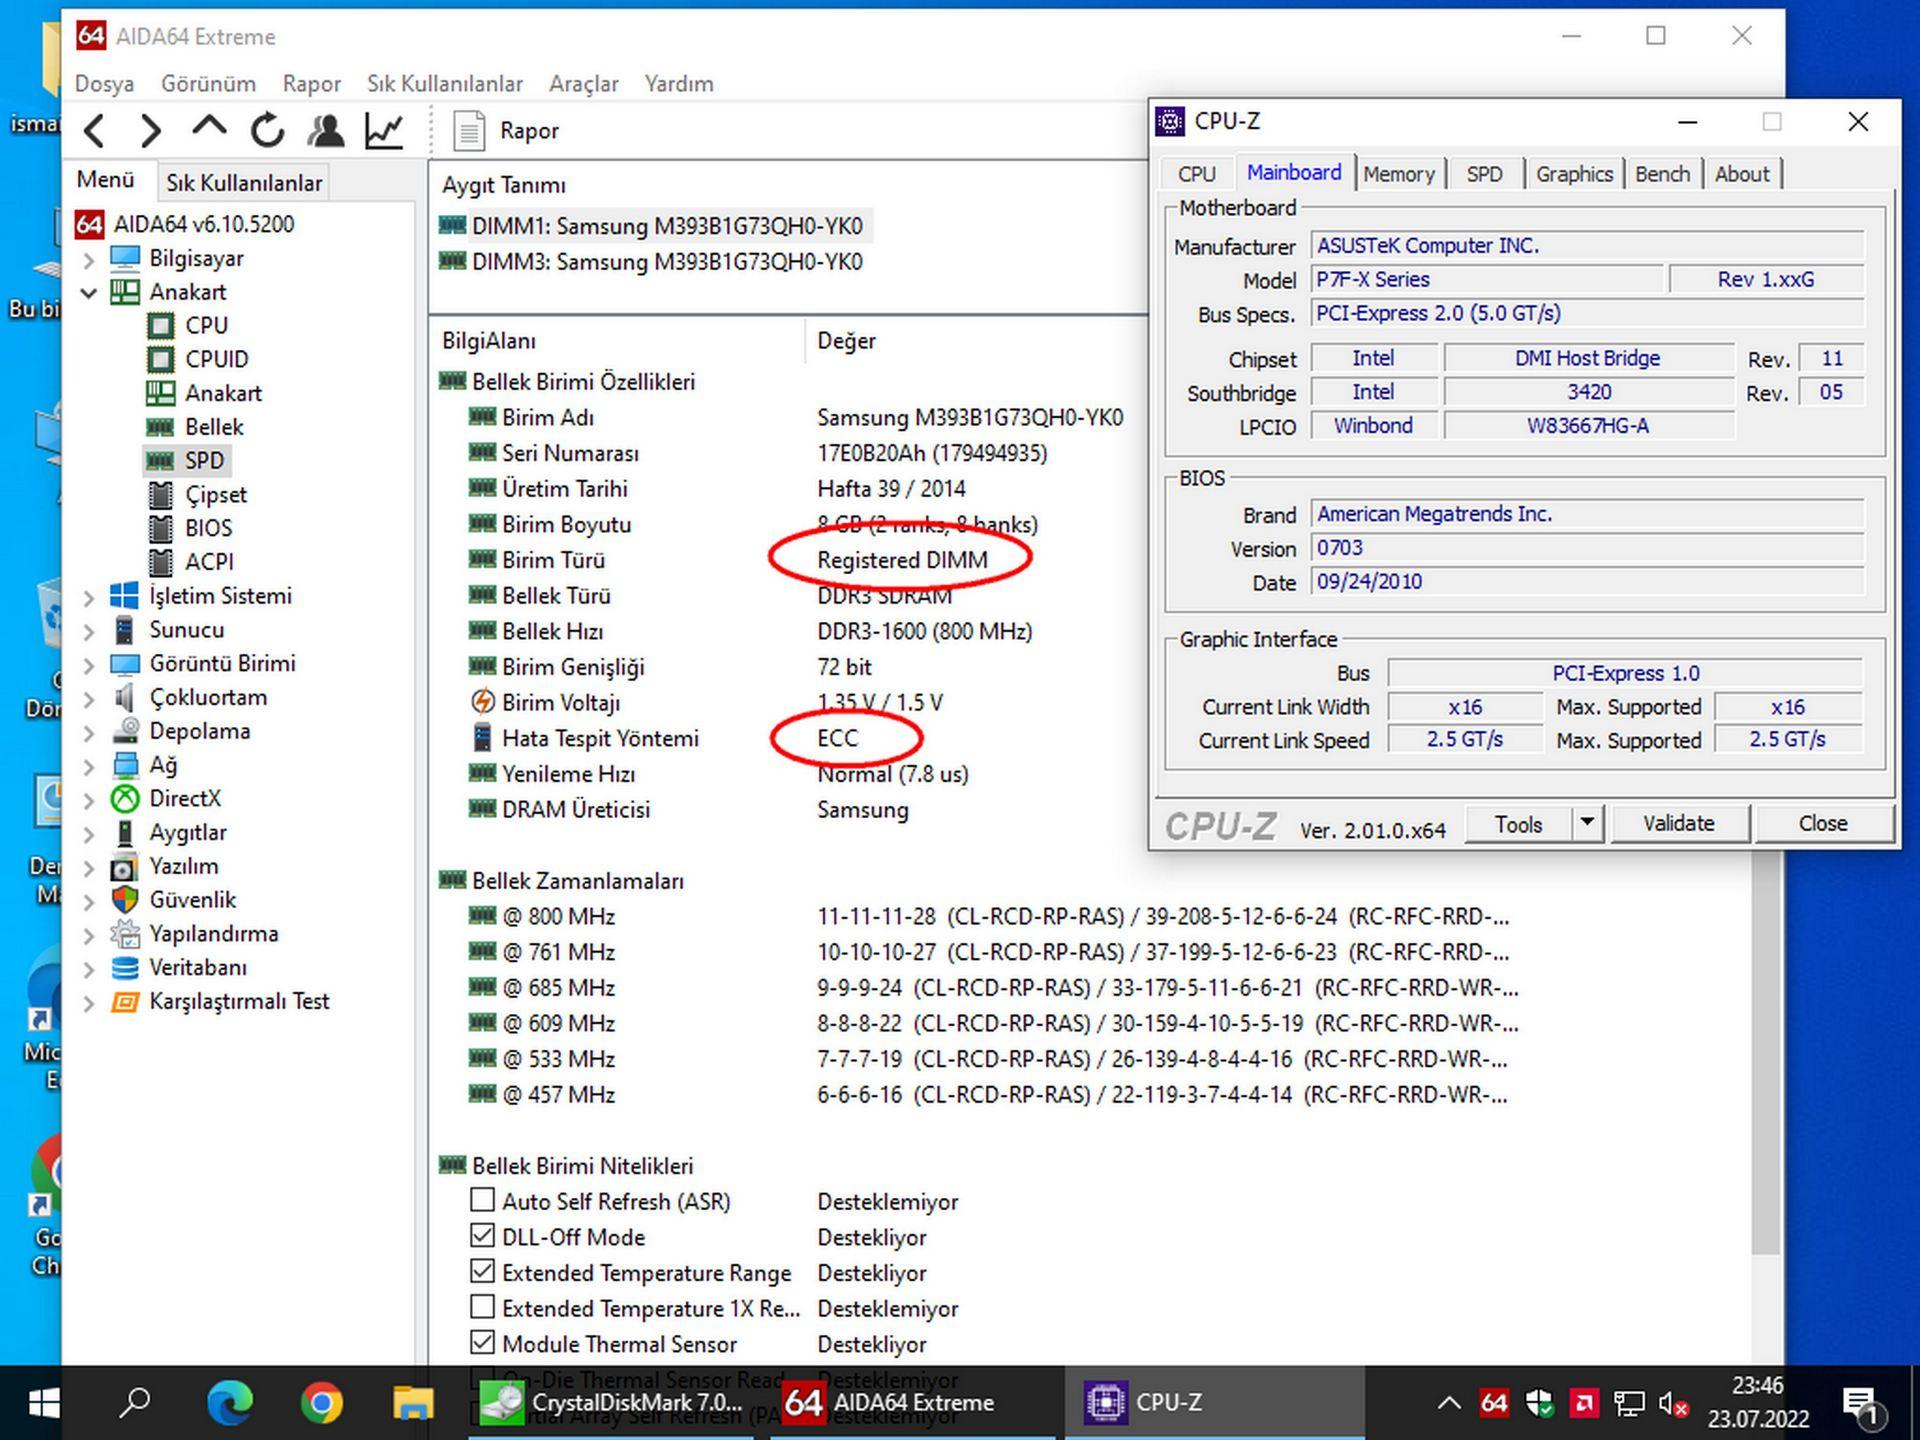
Task: Expand Karşılaştırmalı Test node
Action: pyautogui.click(x=89, y=1003)
